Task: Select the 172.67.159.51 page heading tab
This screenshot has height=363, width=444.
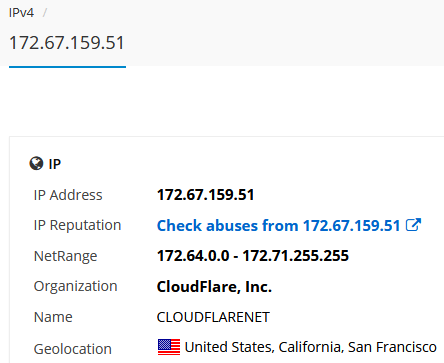Action: point(67,43)
